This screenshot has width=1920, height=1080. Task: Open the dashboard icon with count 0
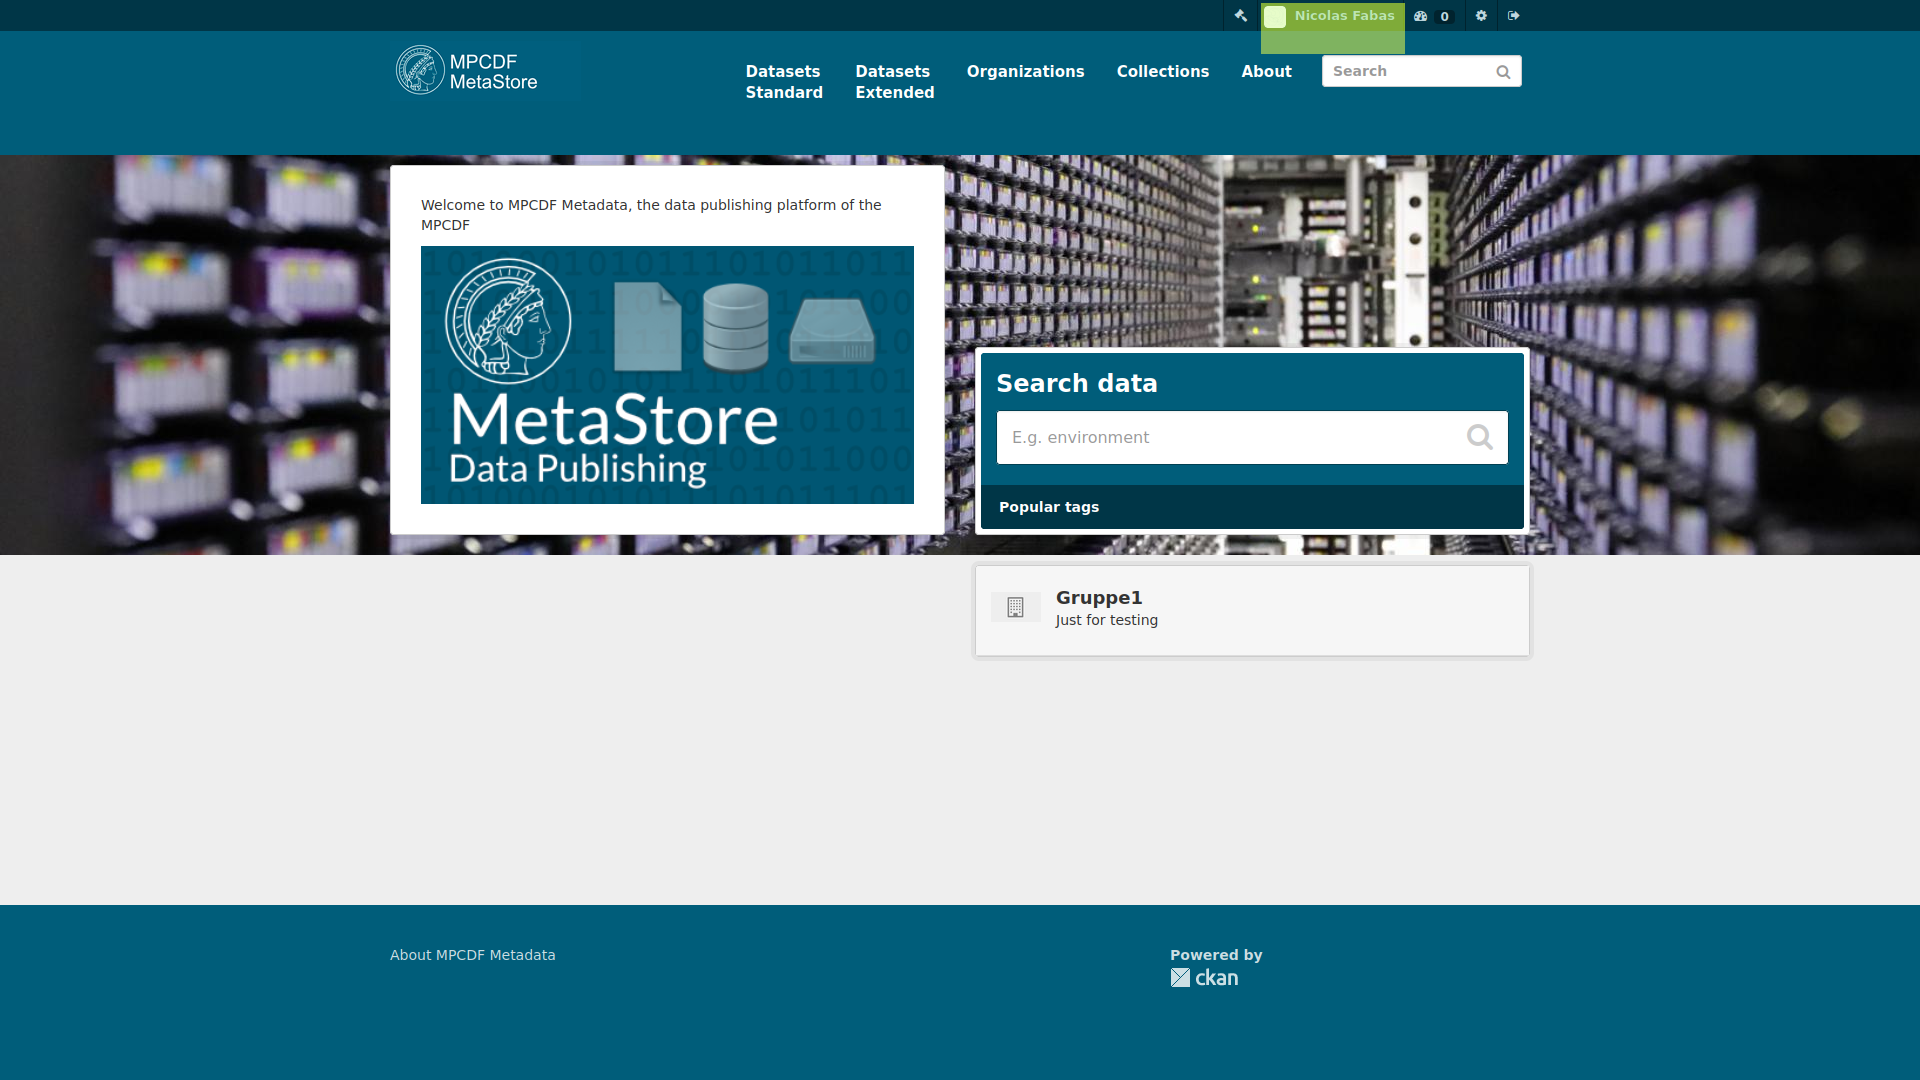point(1433,16)
